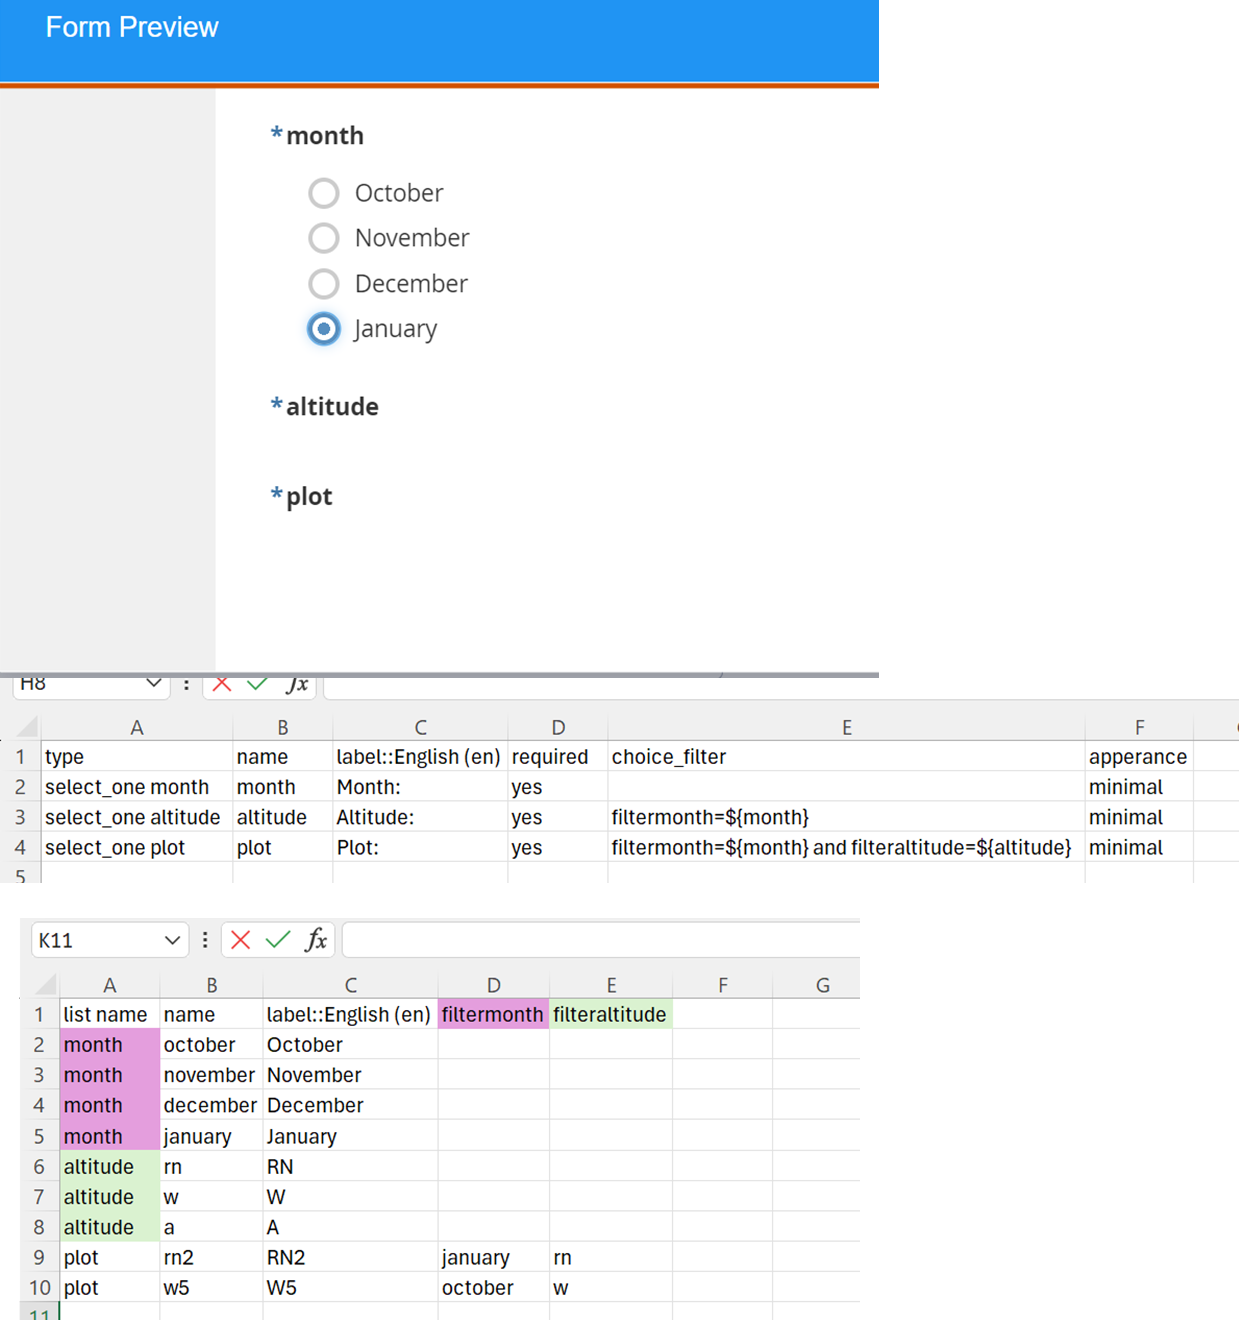The width and height of the screenshot is (1239, 1320).
Task: Open the H8 name box dropdown arrow
Action: pos(153,684)
